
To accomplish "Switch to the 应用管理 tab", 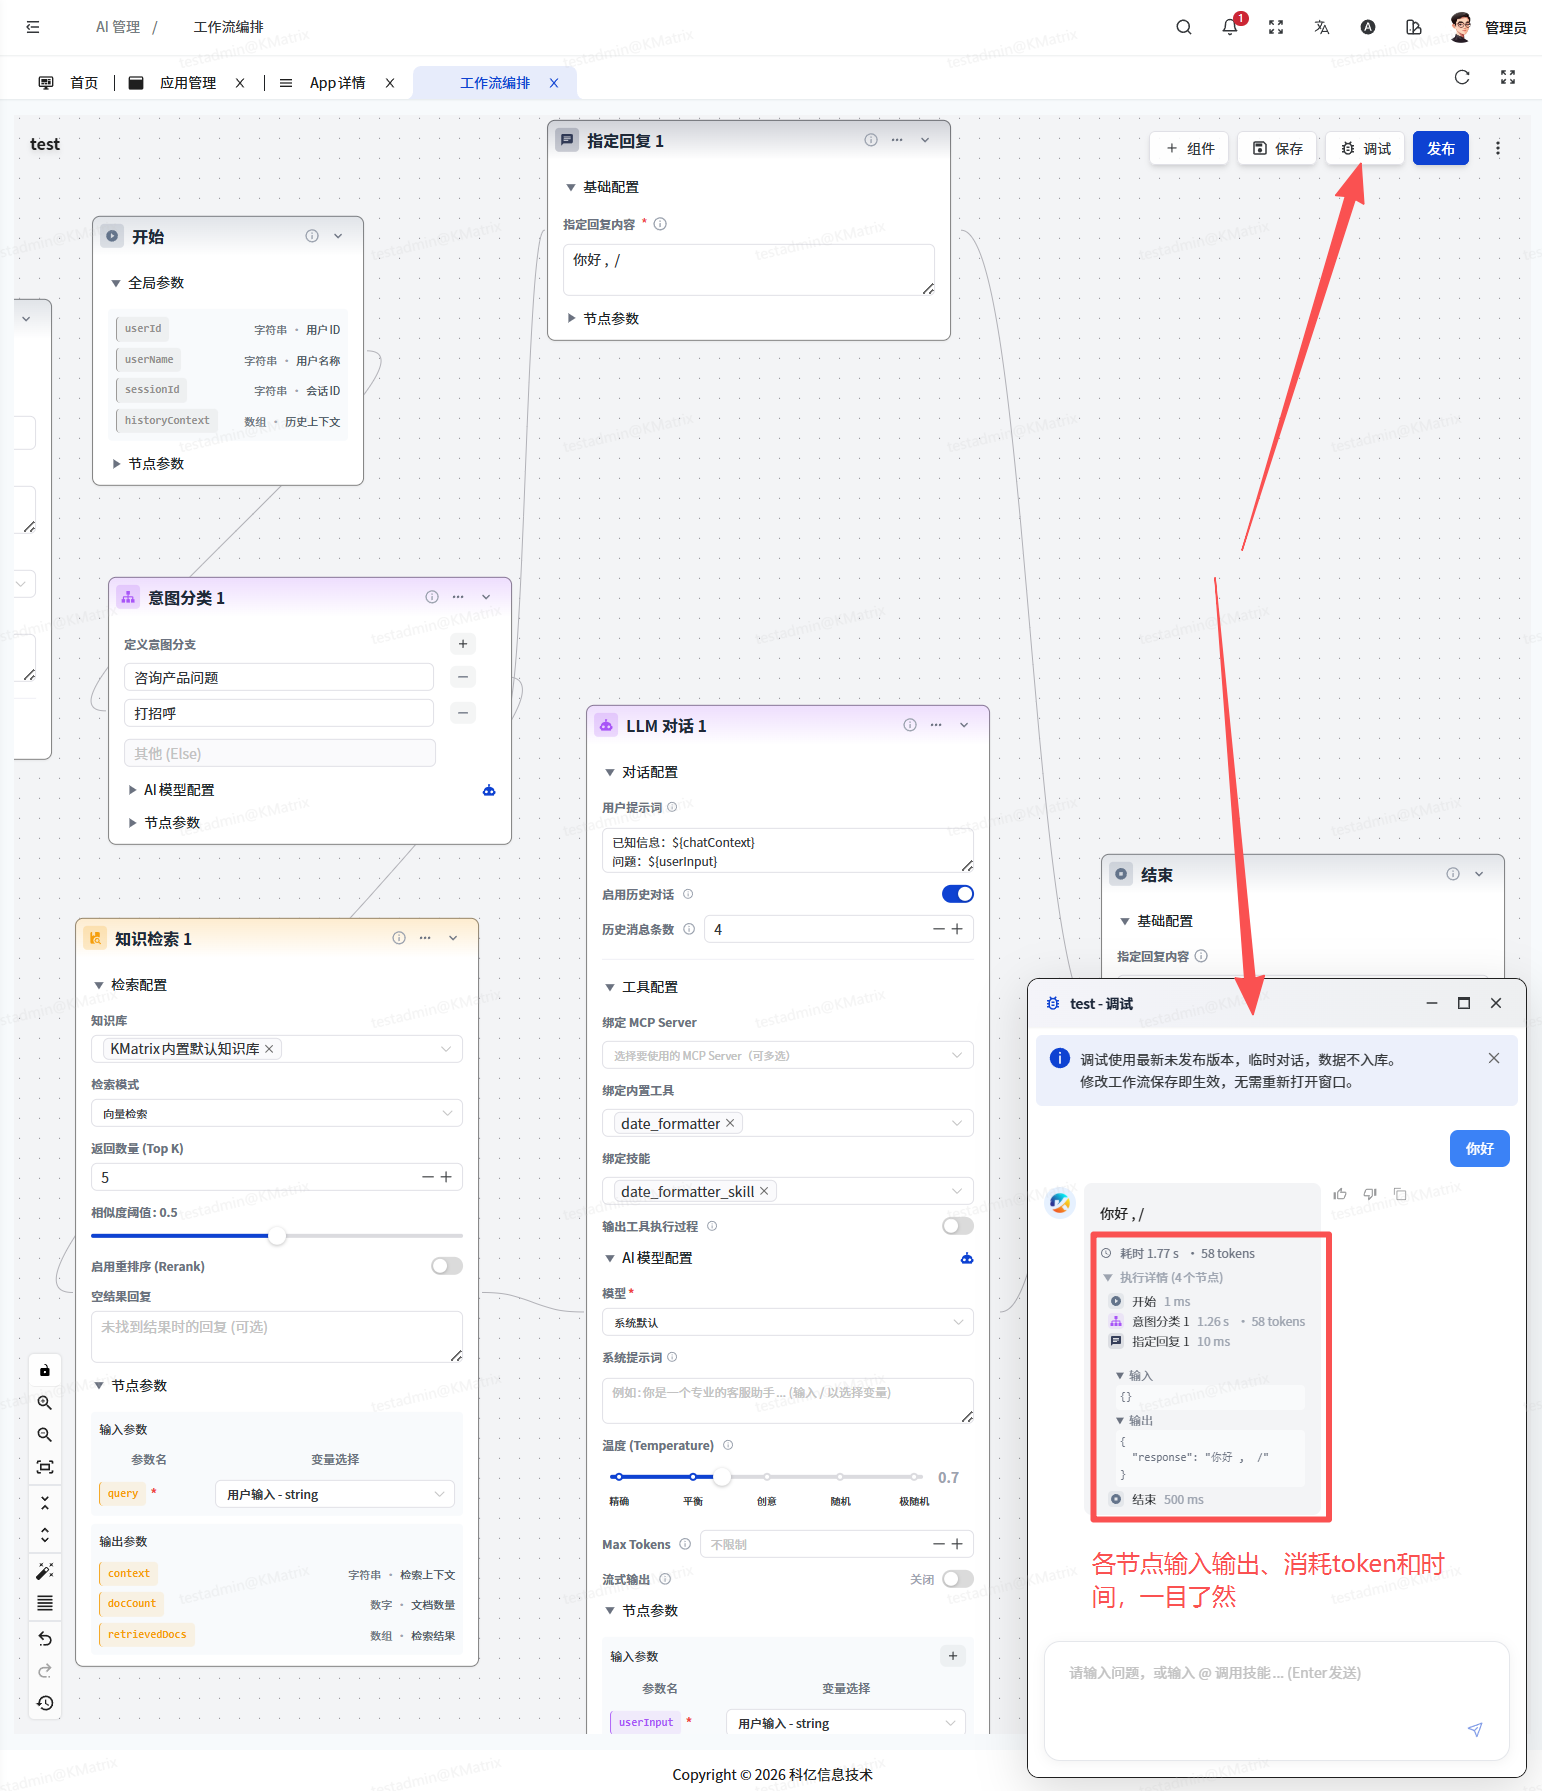I will 187,83.
